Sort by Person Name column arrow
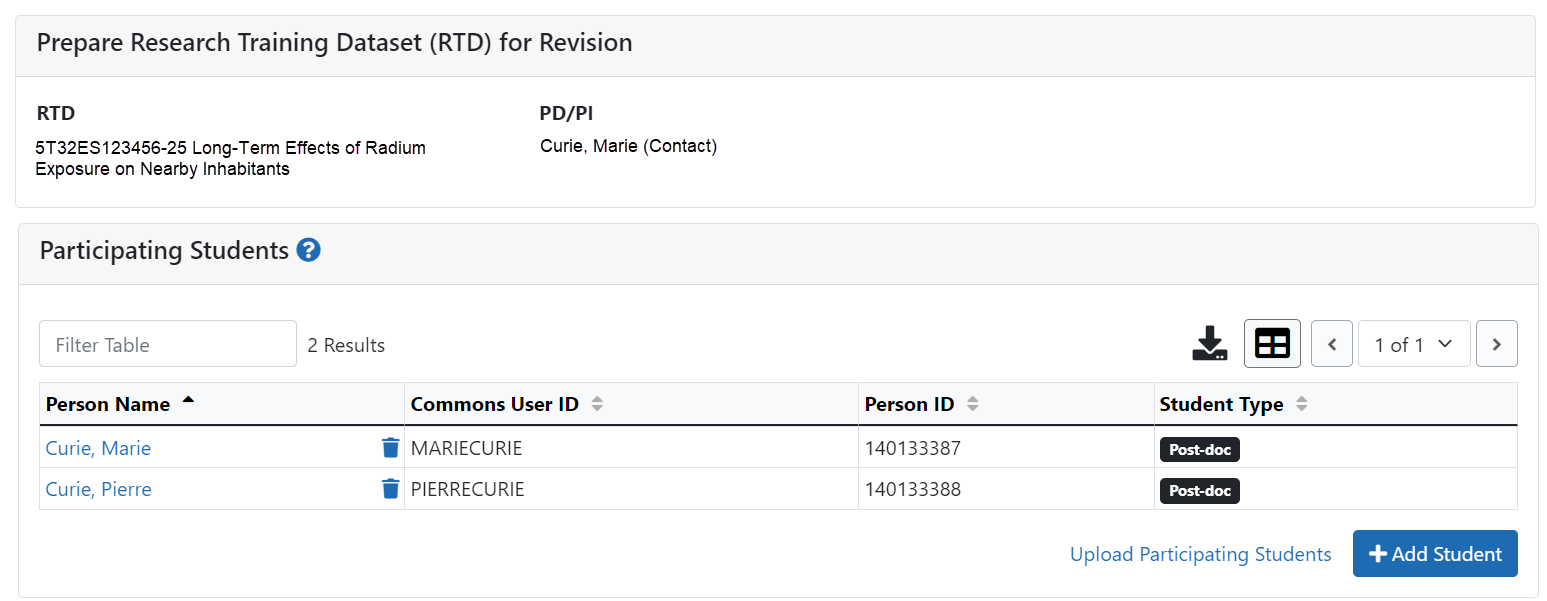This screenshot has height=601, width=1547. (188, 401)
